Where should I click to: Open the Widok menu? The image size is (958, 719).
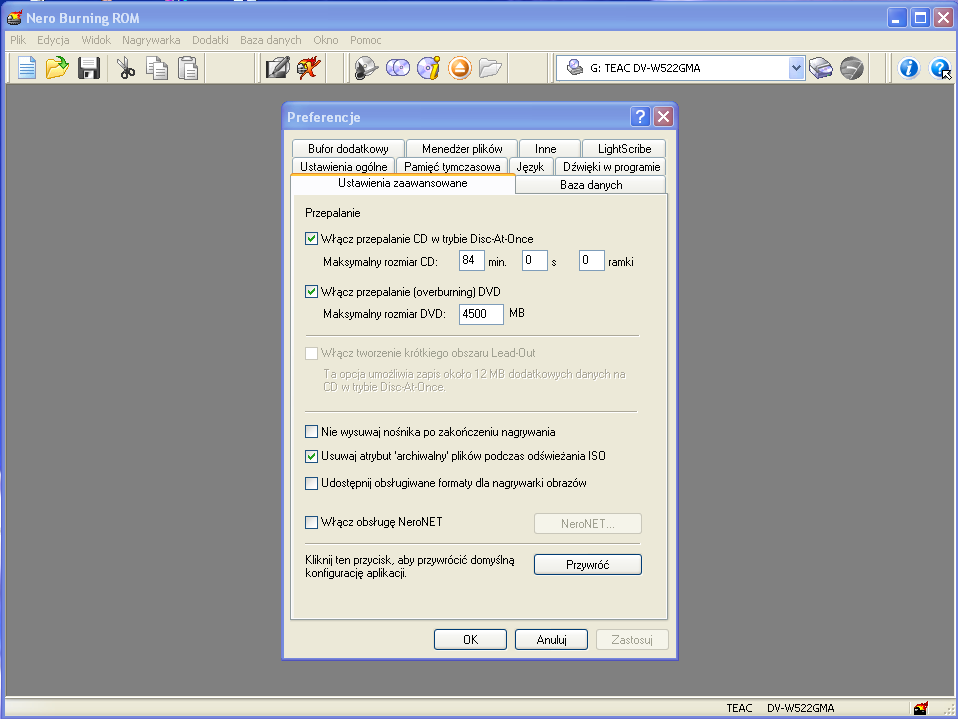point(96,40)
